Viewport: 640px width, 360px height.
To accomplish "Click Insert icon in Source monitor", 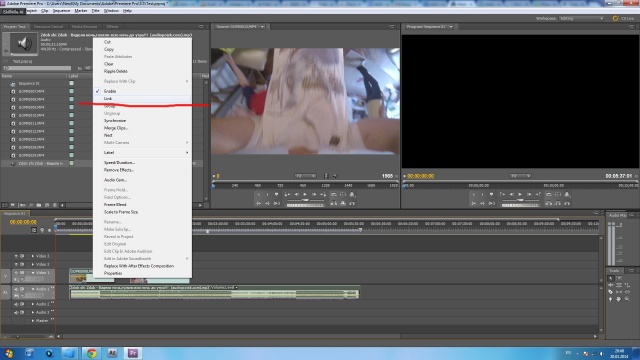I will tap(334, 203).
